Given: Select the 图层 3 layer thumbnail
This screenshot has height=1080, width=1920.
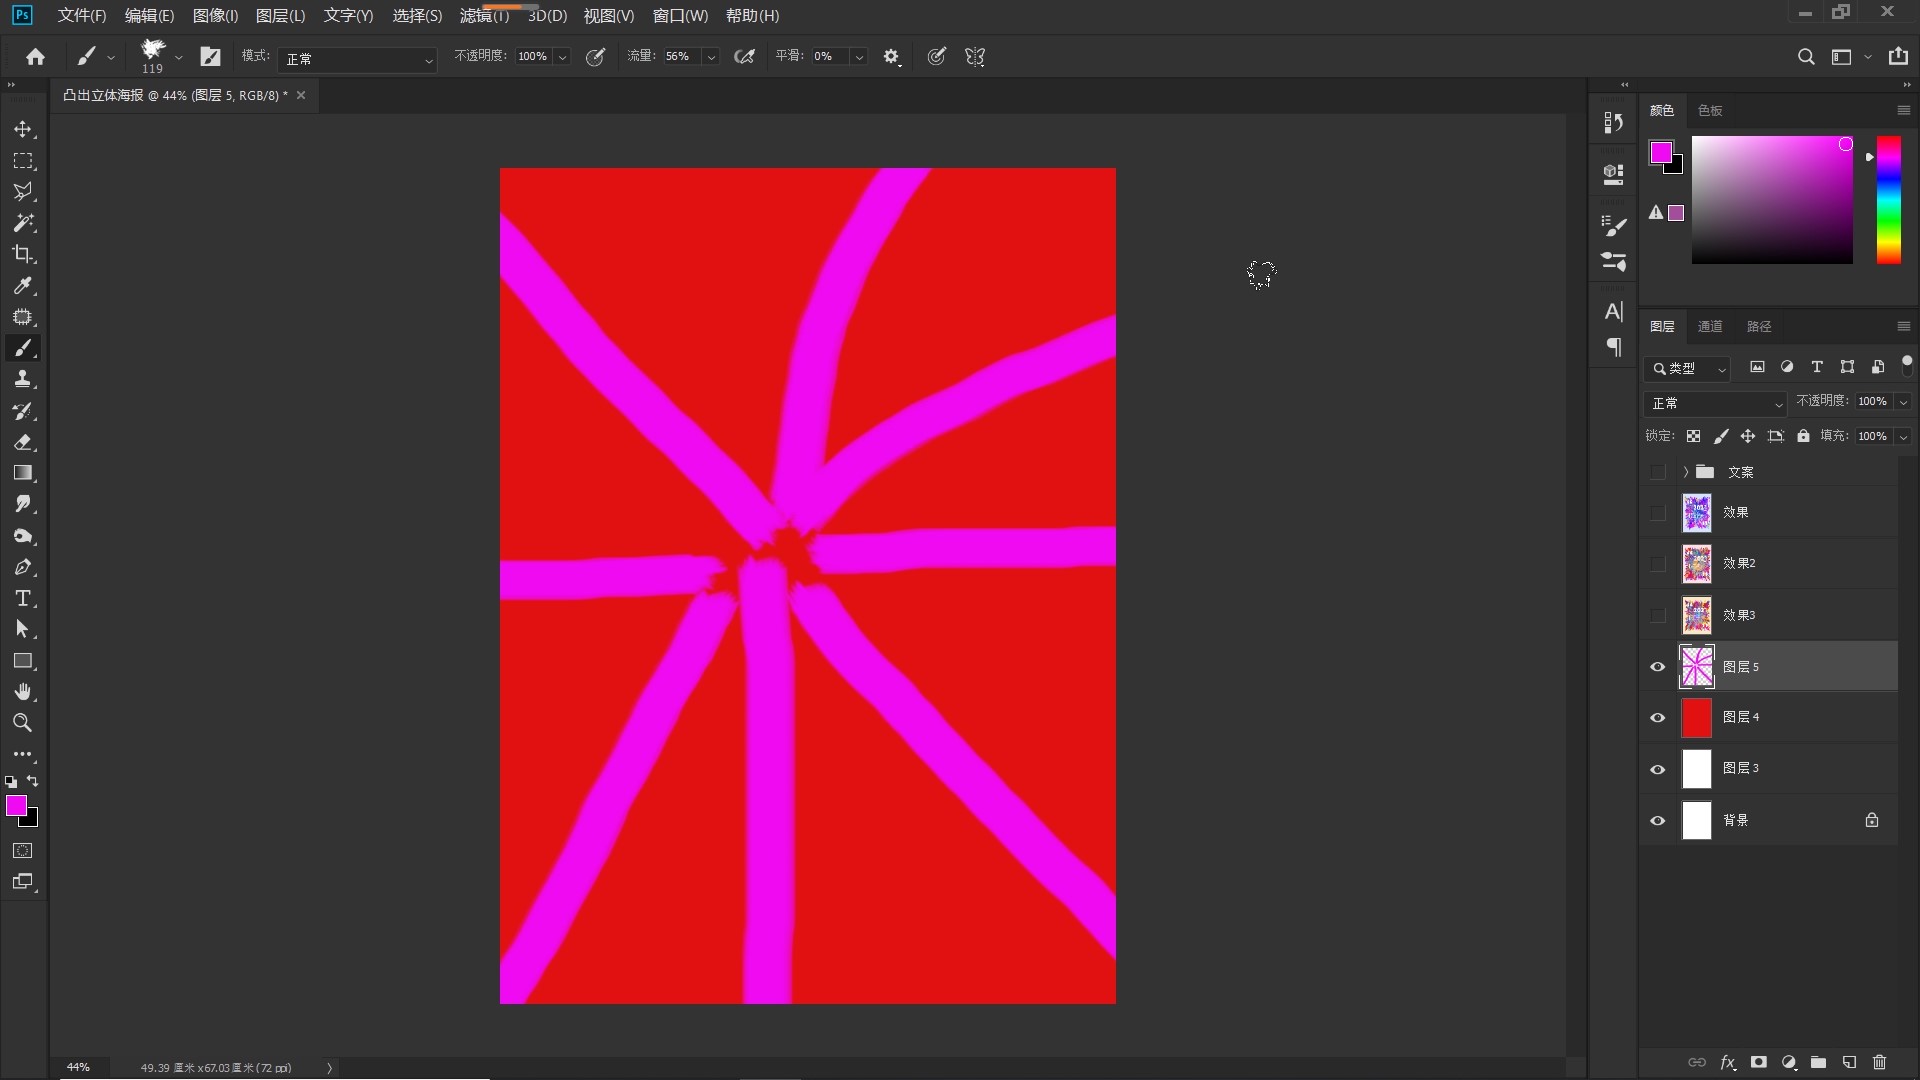Looking at the screenshot, I should [x=1697, y=769].
